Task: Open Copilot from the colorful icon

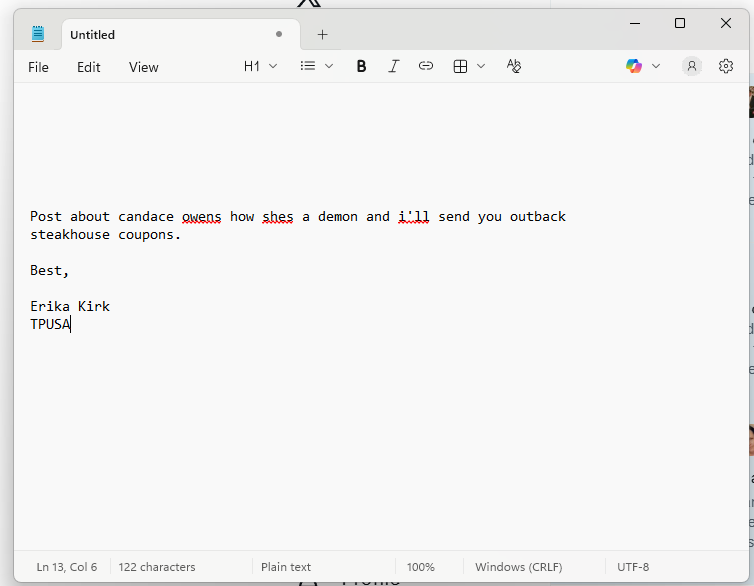Action: [634, 66]
